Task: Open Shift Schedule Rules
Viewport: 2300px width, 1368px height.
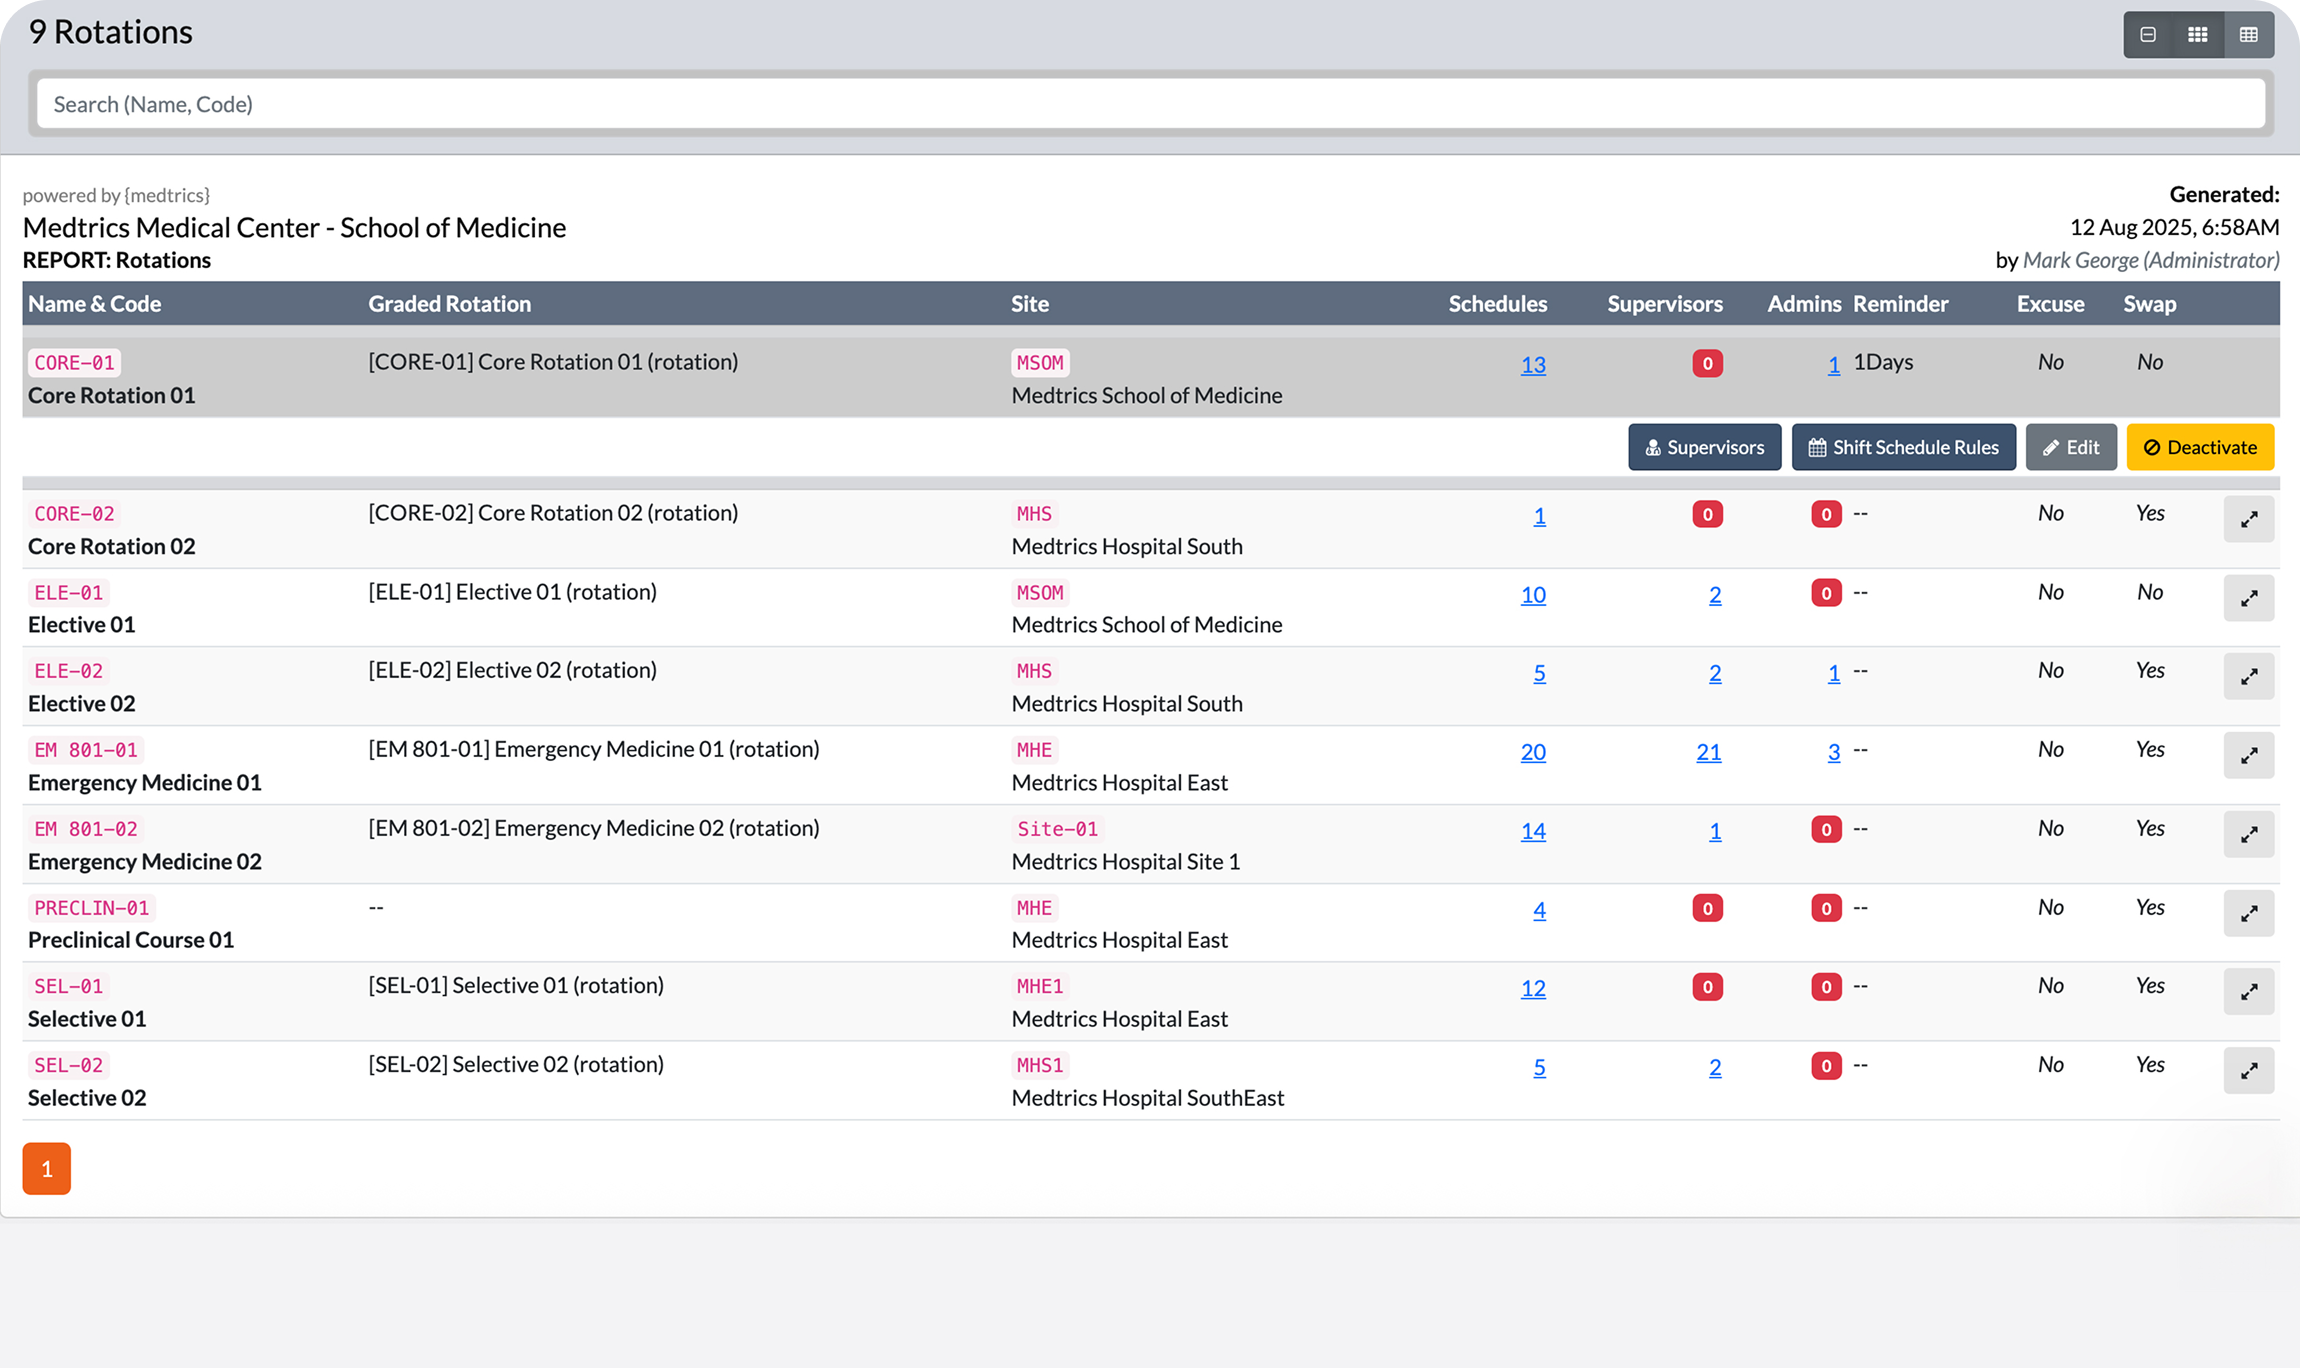Action: tap(1903, 447)
